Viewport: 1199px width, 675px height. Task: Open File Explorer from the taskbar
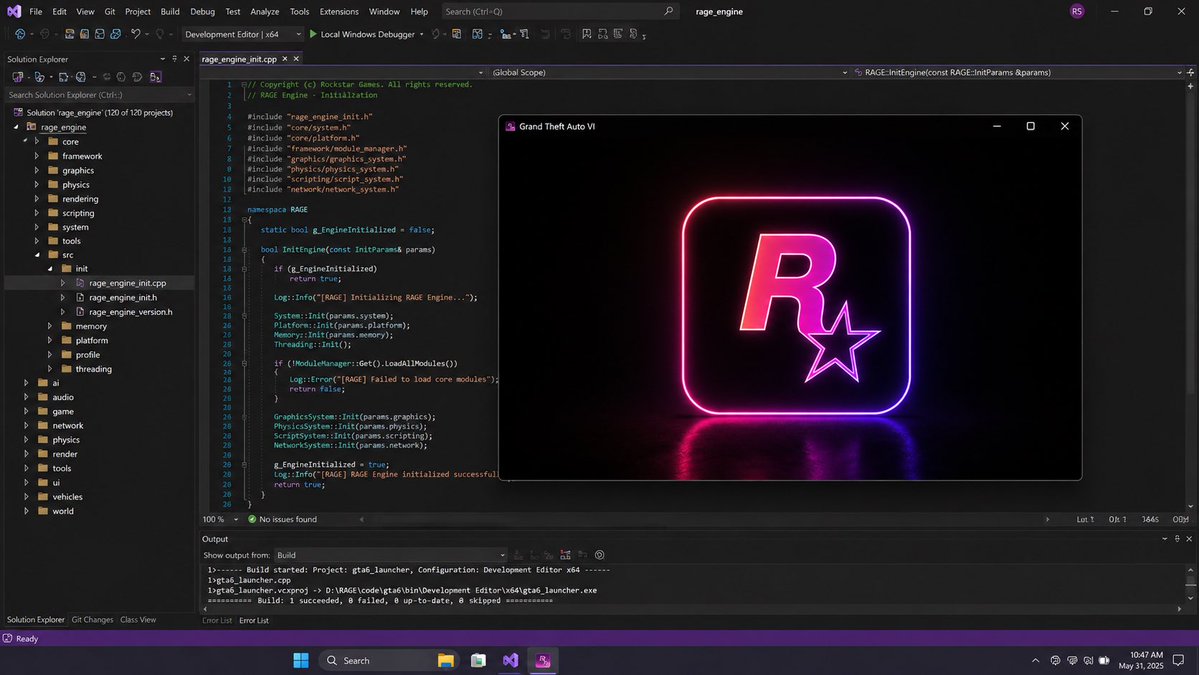pos(446,660)
